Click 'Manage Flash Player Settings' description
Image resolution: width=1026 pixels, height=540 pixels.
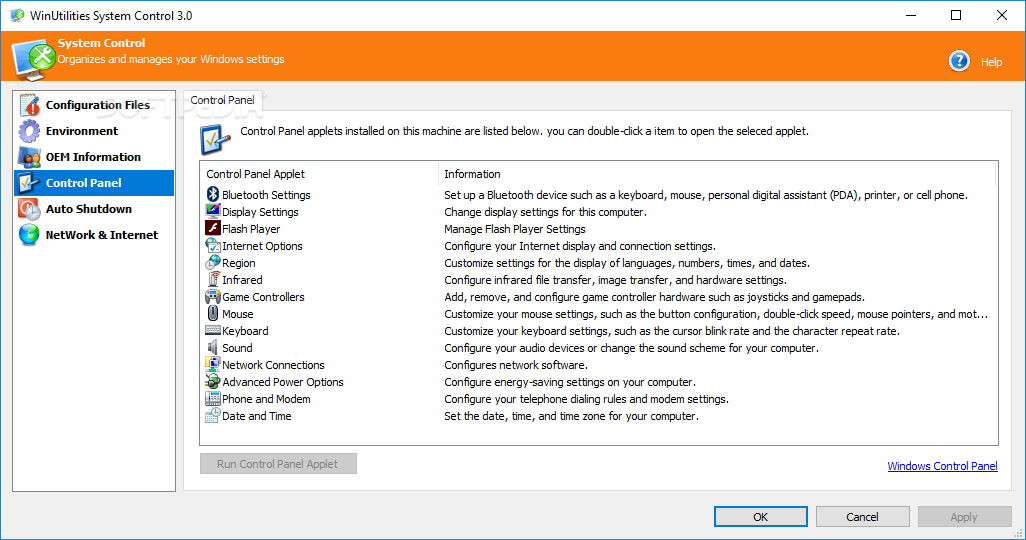pos(515,229)
